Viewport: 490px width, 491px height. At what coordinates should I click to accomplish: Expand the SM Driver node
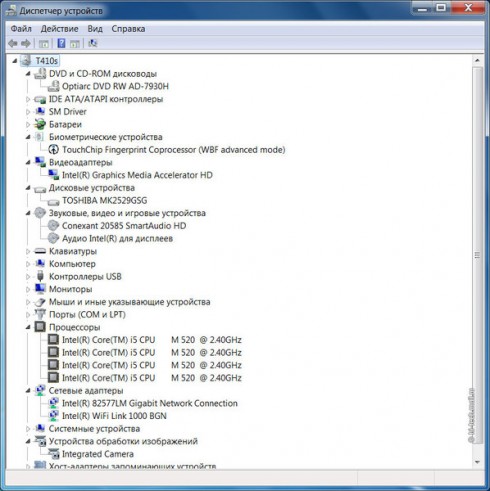click(x=28, y=112)
